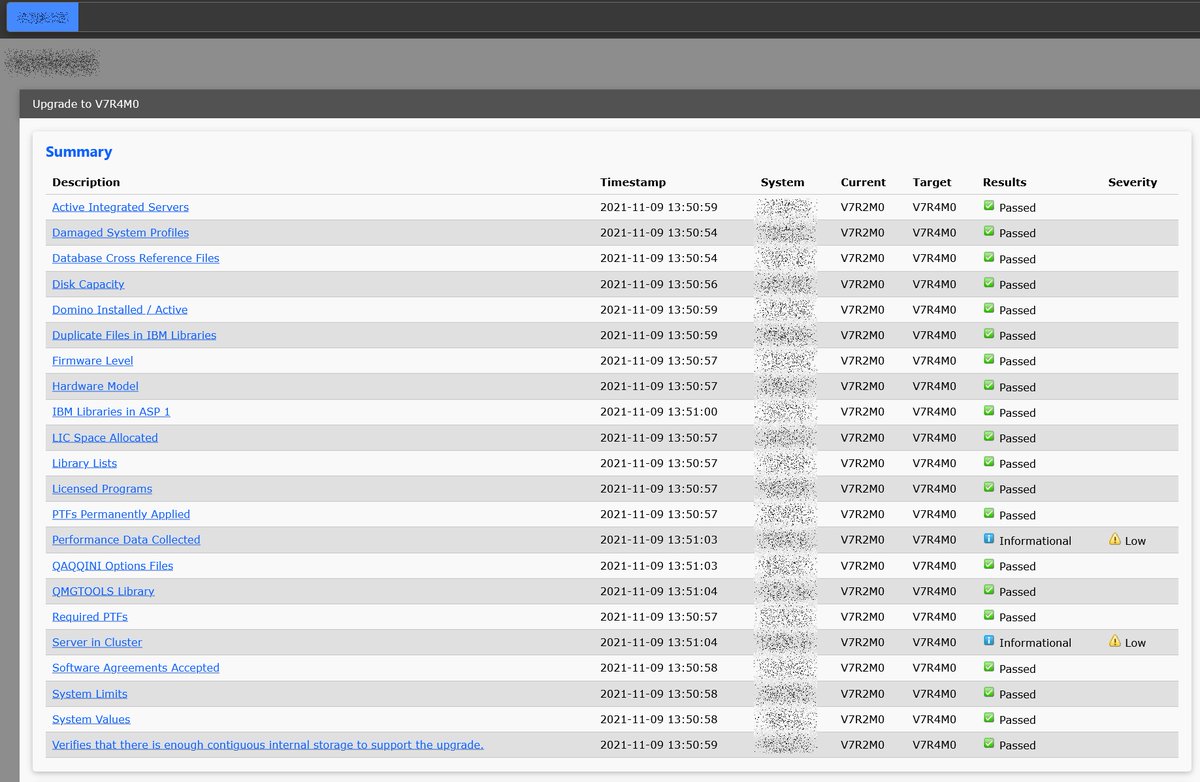The height and width of the screenshot is (782, 1200).
Task: Open the Disk Capacity report
Action: coord(88,284)
